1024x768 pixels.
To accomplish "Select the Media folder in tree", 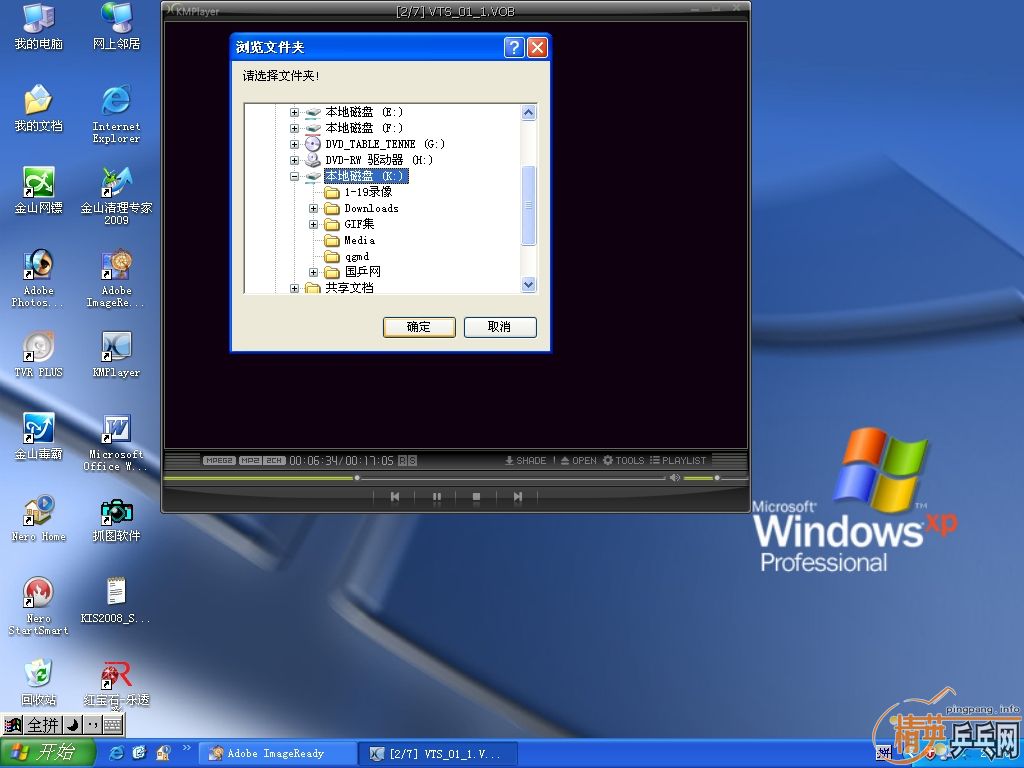I will 350,240.
